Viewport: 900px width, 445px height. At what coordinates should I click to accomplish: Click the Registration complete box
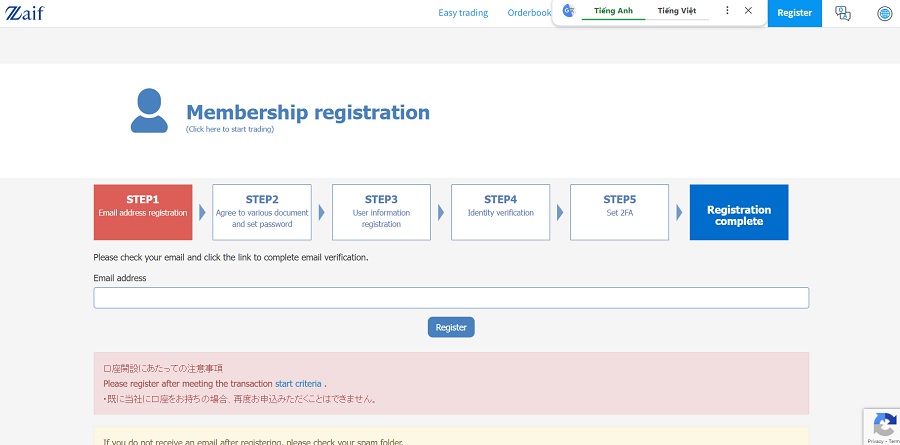click(x=739, y=212)
